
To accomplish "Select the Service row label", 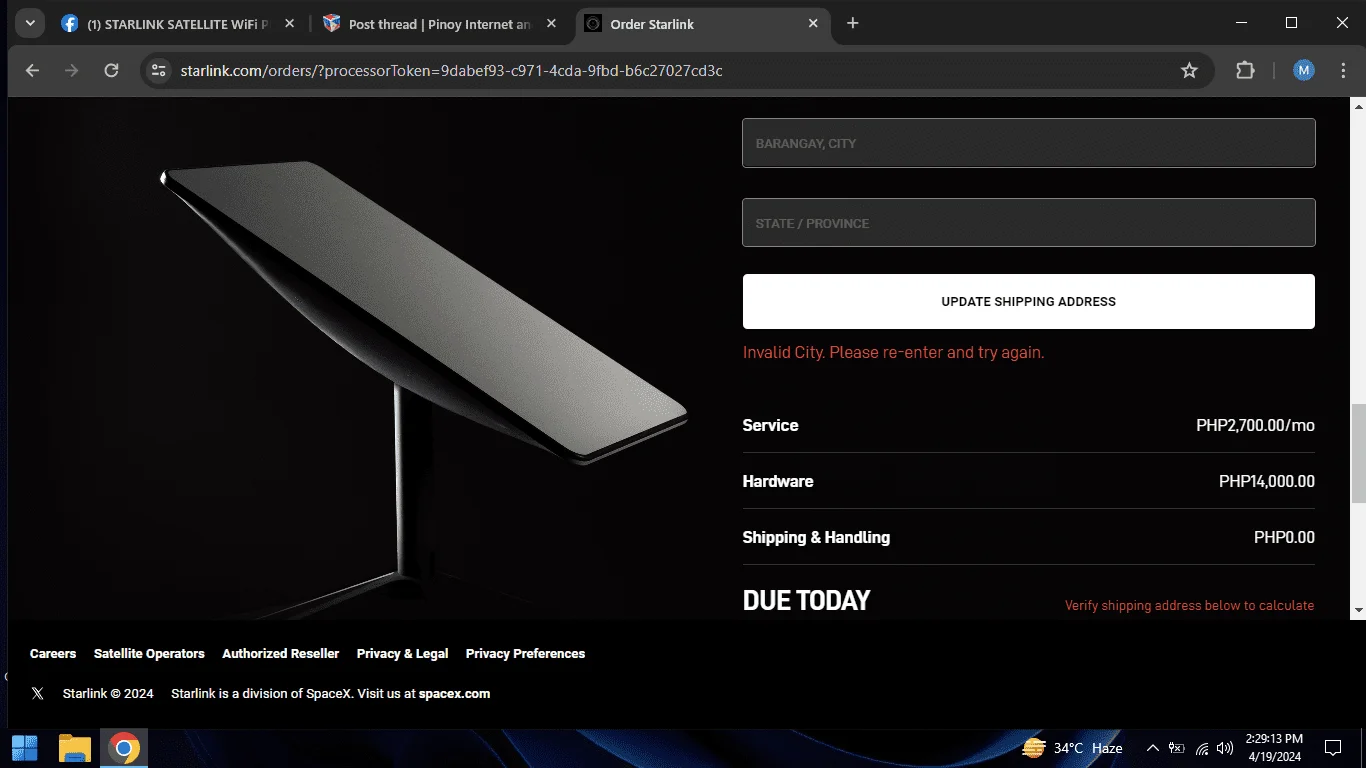I will pyautogui.click(x=770, y=425).
